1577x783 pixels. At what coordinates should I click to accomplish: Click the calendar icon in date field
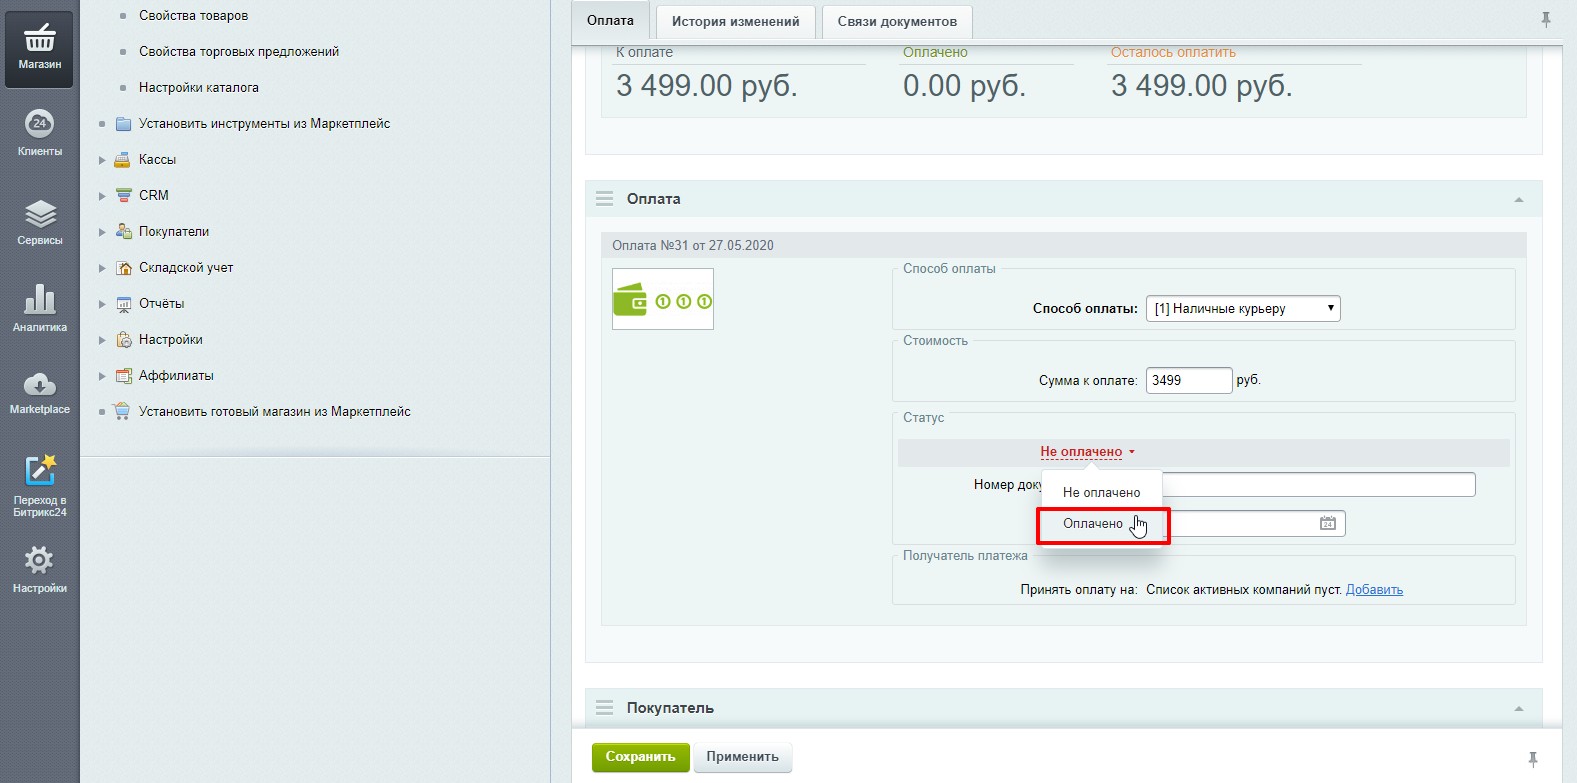(1327, 523)
